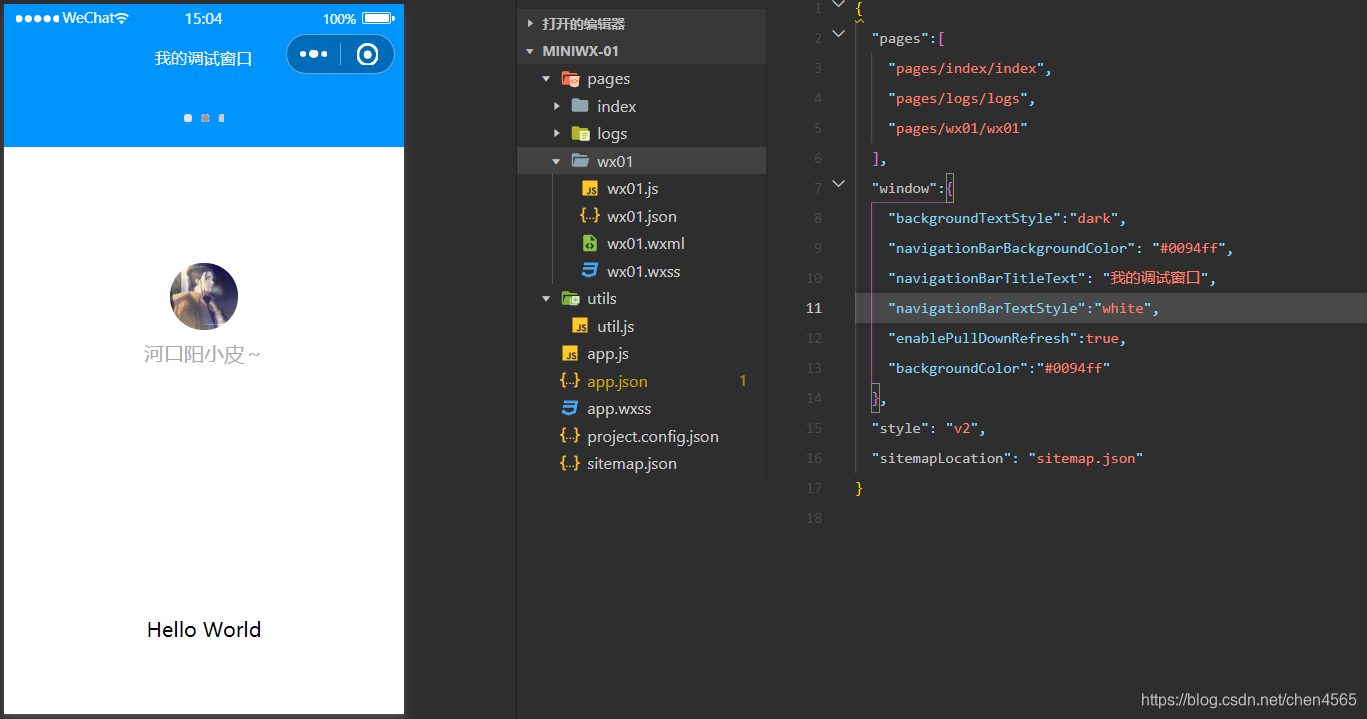The height and width of the screenshot is (719, 1367).
Task: Select app.json in the file tree
Action: [618, 381]
